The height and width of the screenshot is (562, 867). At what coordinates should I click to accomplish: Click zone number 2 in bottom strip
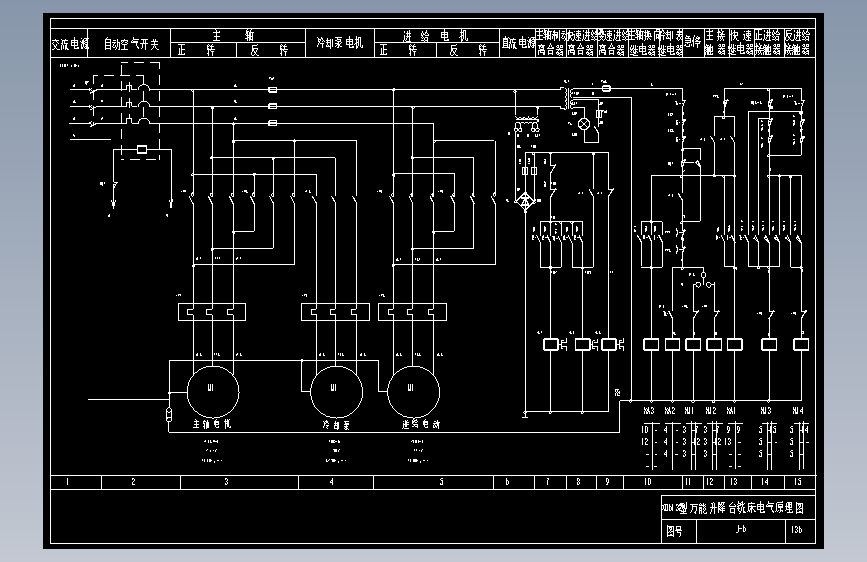(x=133, y=482)
